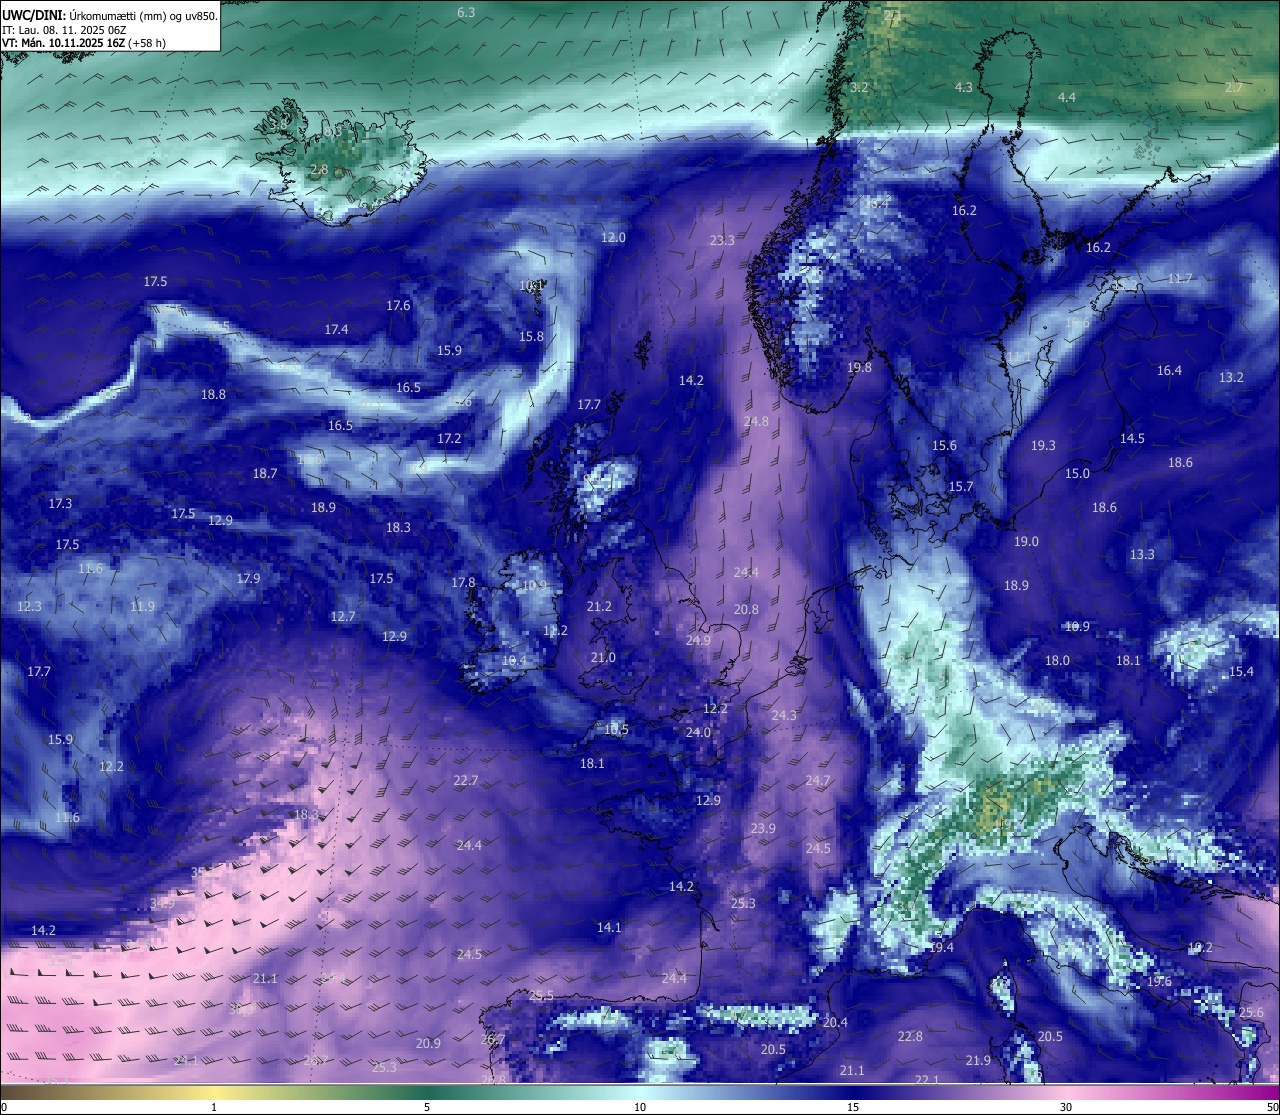Screen dimensions: 1280x1115
Task: Click the 21.0 value label
Action: click(603, 658)
